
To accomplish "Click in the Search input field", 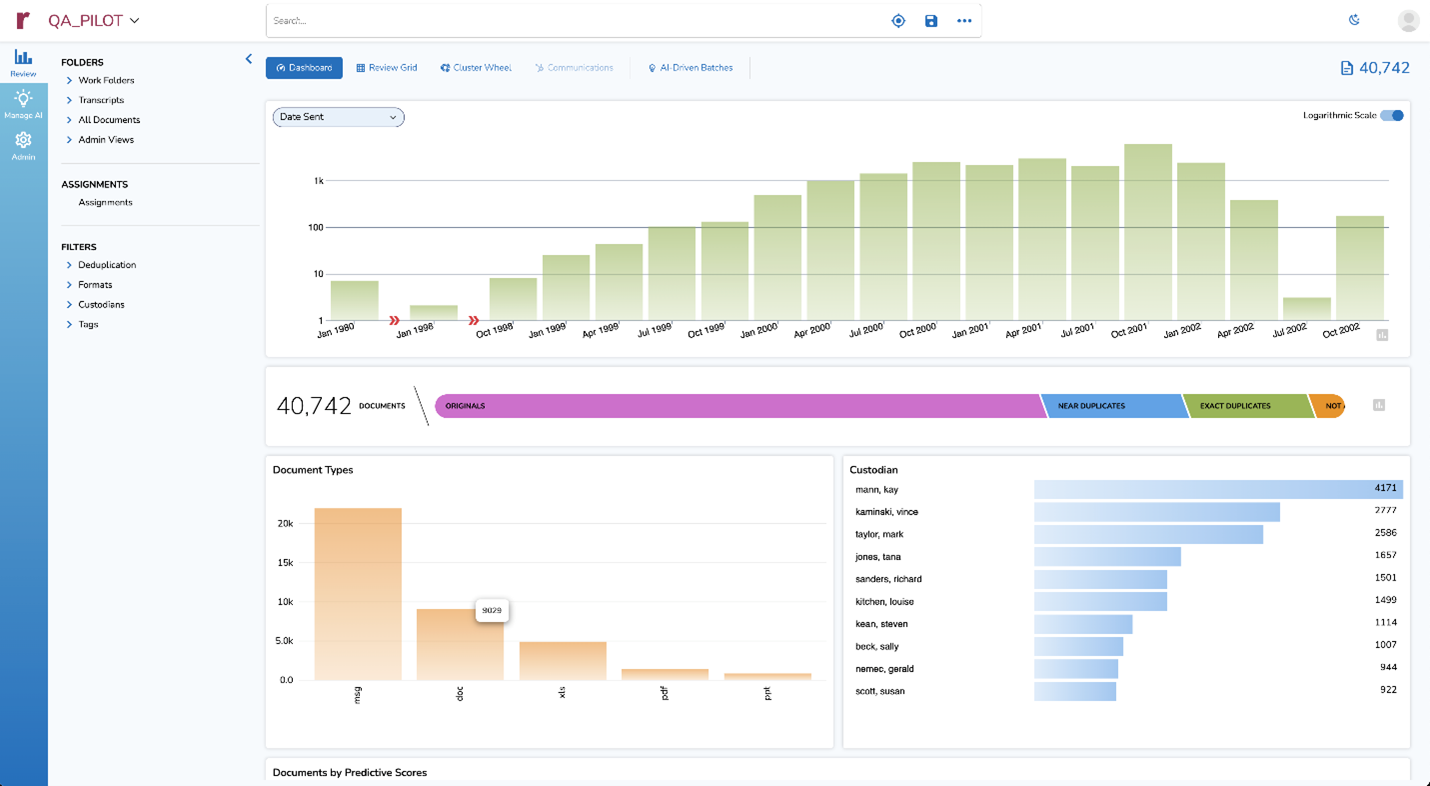I will (575, 20).
